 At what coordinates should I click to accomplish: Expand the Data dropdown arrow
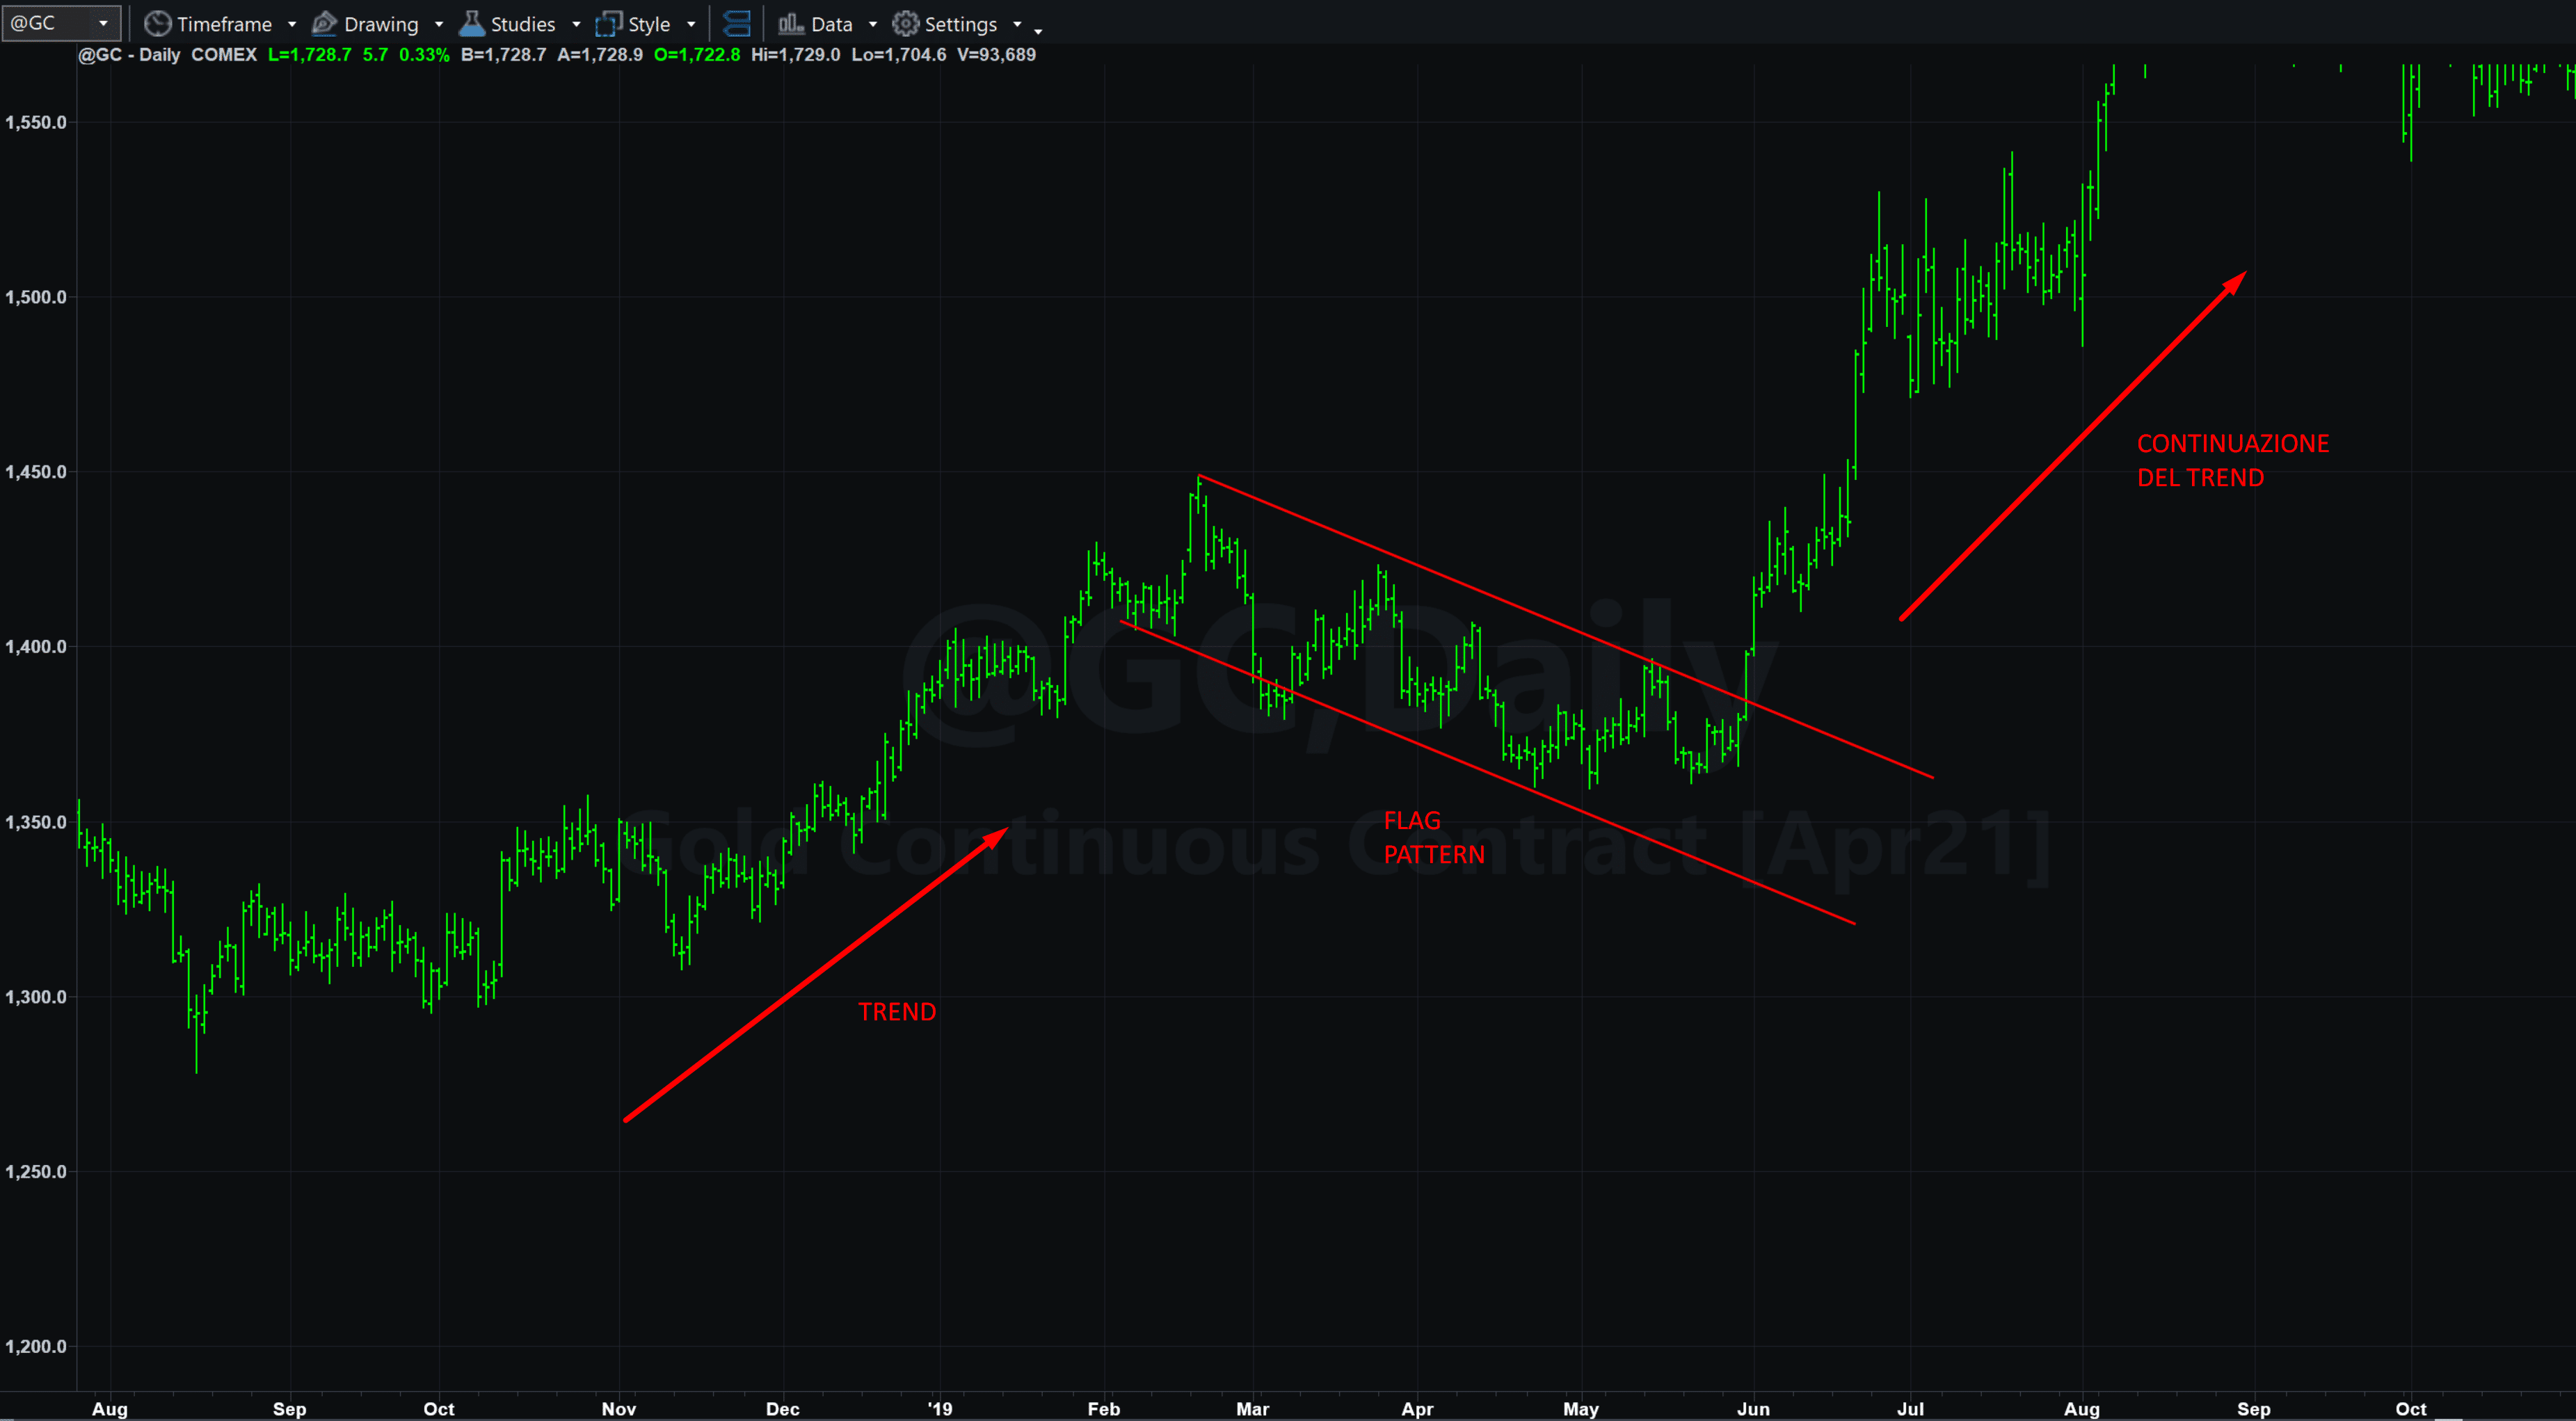[873, 24]
